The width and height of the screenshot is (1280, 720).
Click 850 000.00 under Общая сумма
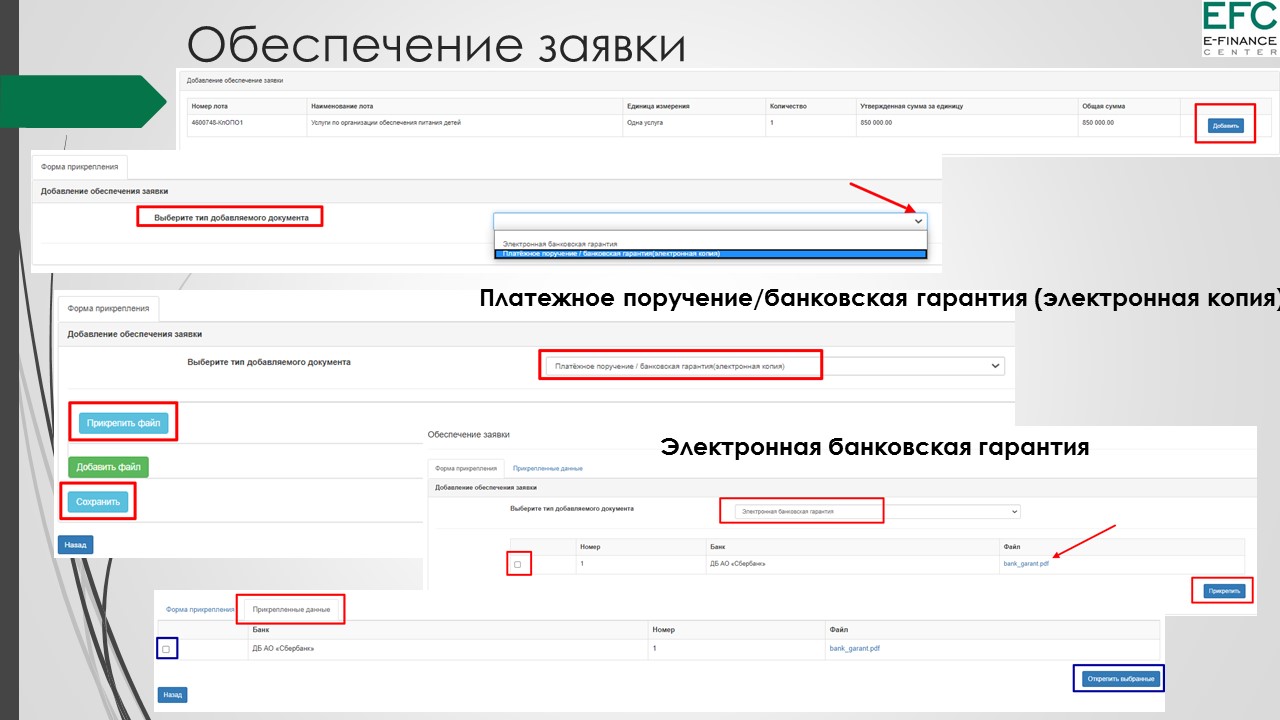coord(1098,123)
